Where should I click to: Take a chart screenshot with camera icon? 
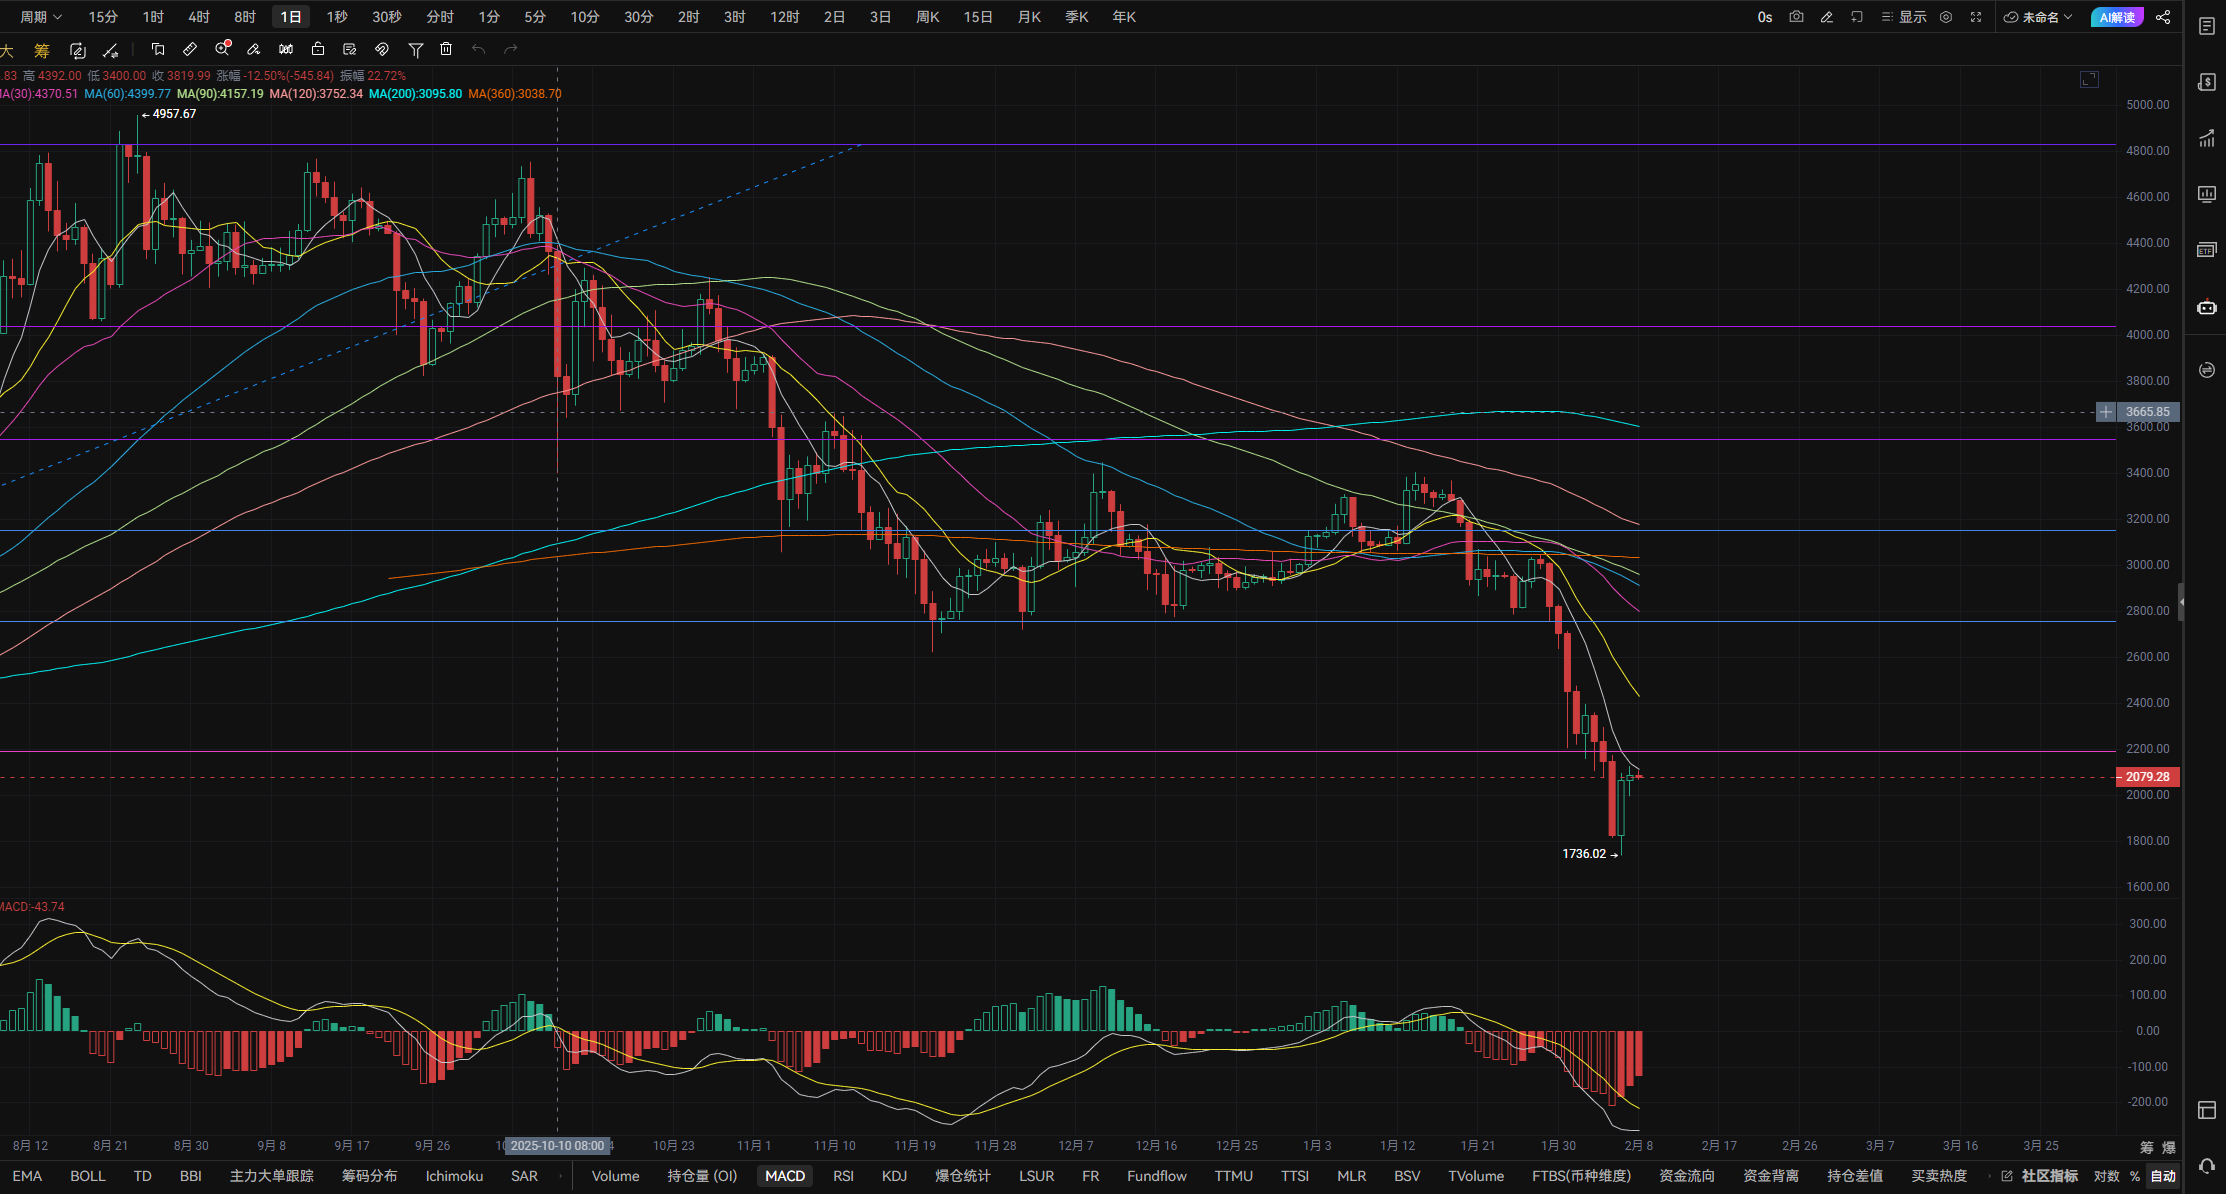click(x=1796, y=17)
